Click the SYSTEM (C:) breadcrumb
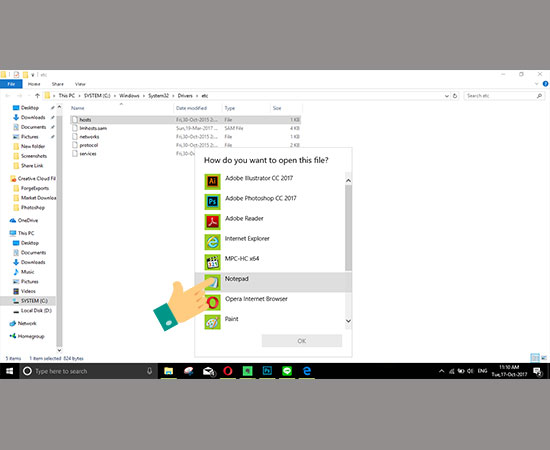 [x=97, y=96]
